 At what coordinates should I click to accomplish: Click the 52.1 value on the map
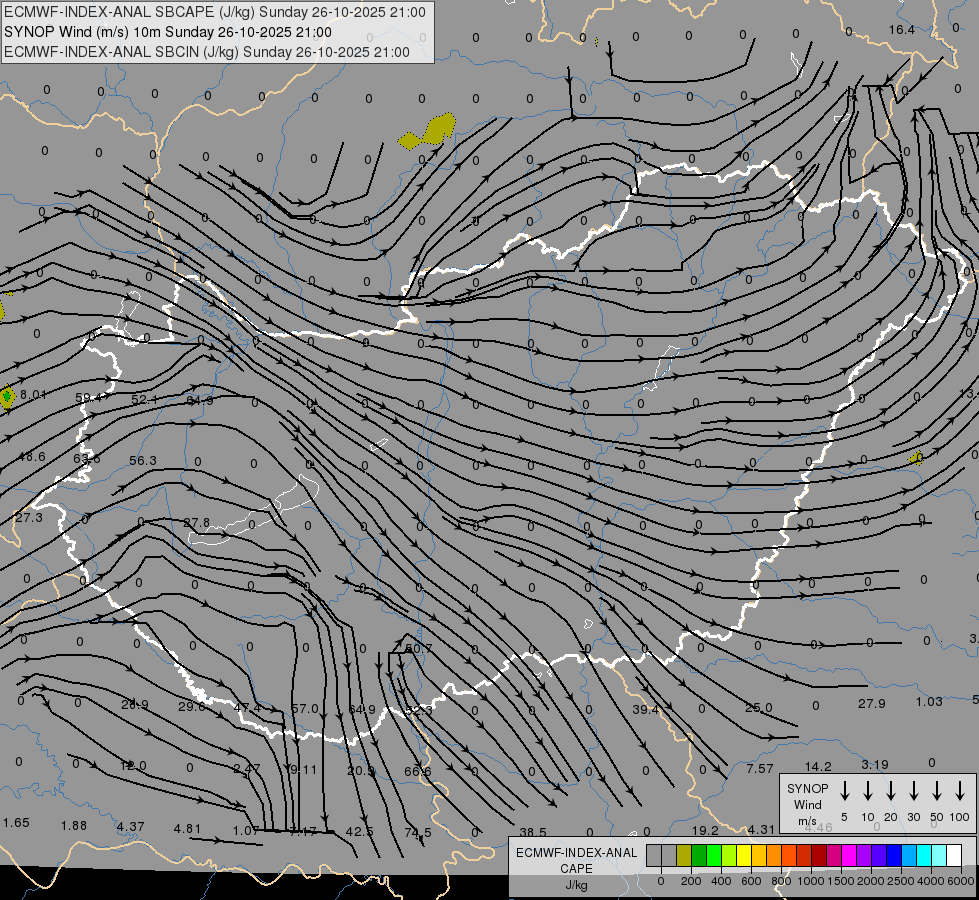coord(144,399)
